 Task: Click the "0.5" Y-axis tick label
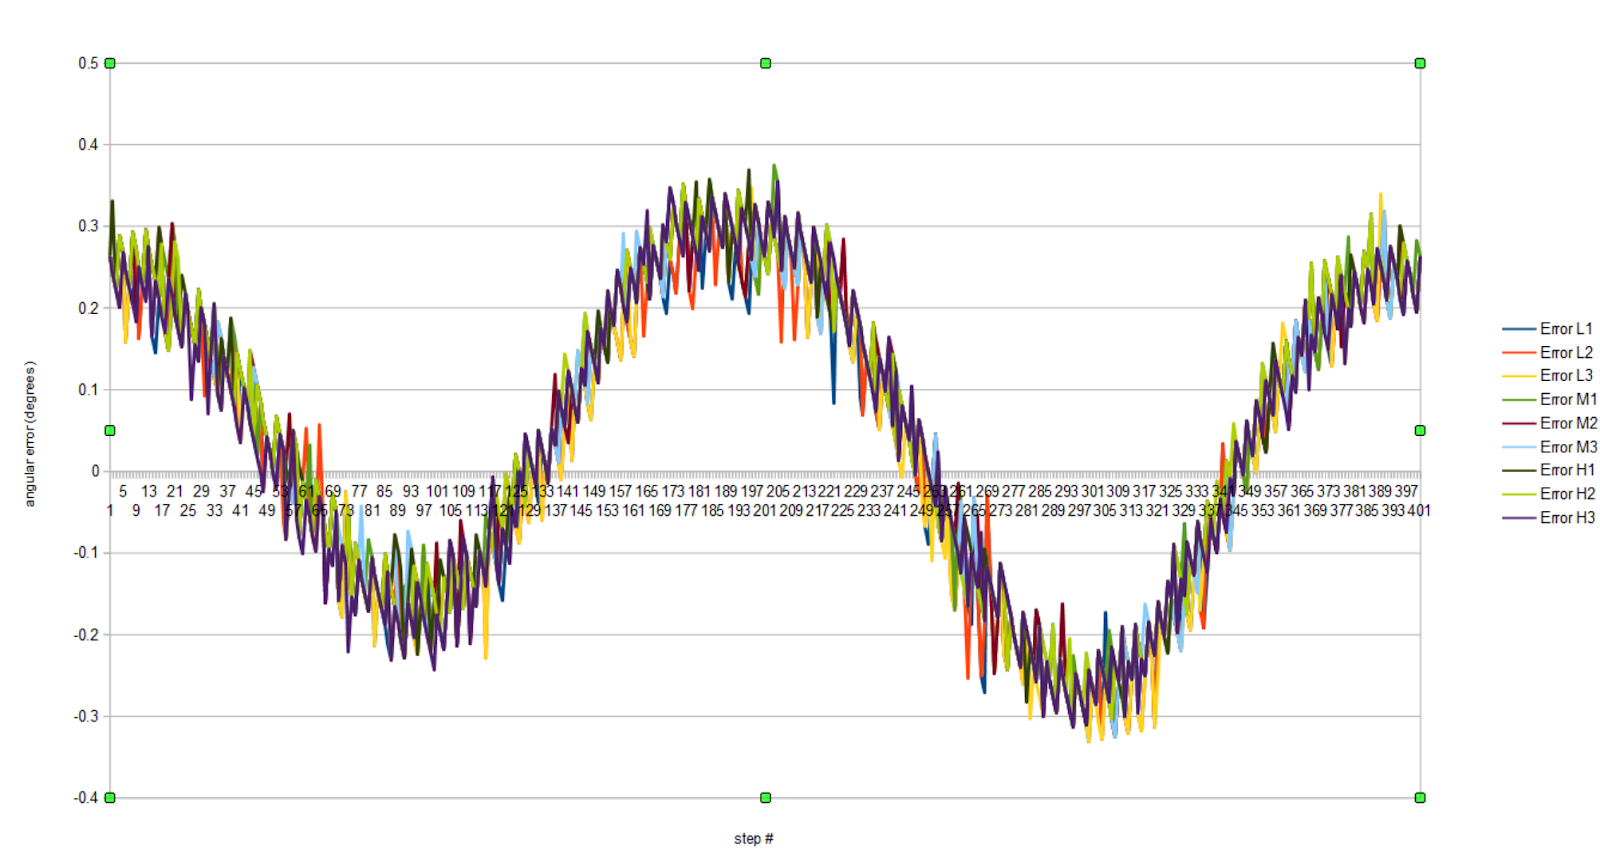coord(88,63)
